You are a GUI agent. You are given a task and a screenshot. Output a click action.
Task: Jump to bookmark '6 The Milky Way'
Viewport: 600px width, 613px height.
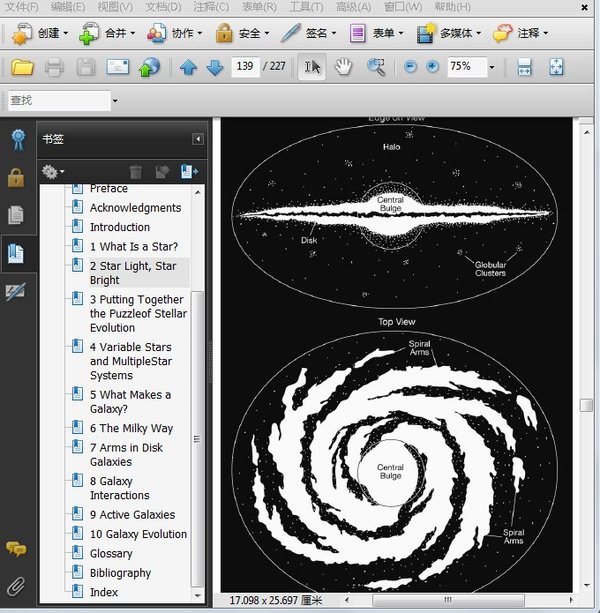(131, 428)
